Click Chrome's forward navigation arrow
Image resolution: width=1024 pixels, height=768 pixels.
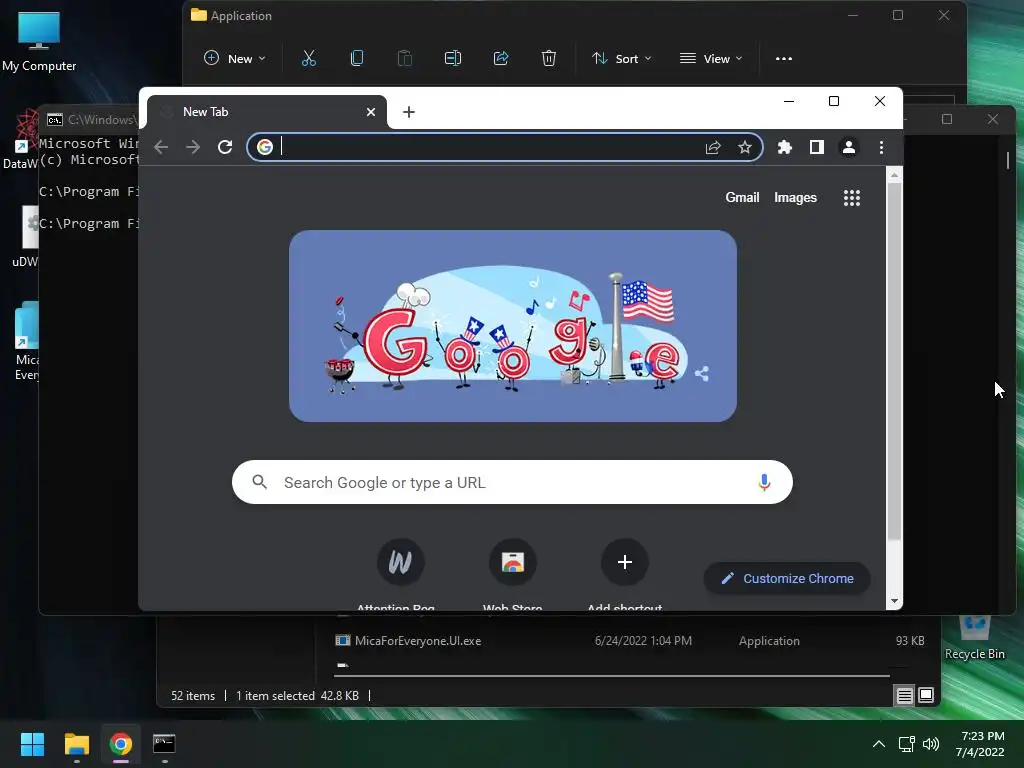(x=193, y=147)
